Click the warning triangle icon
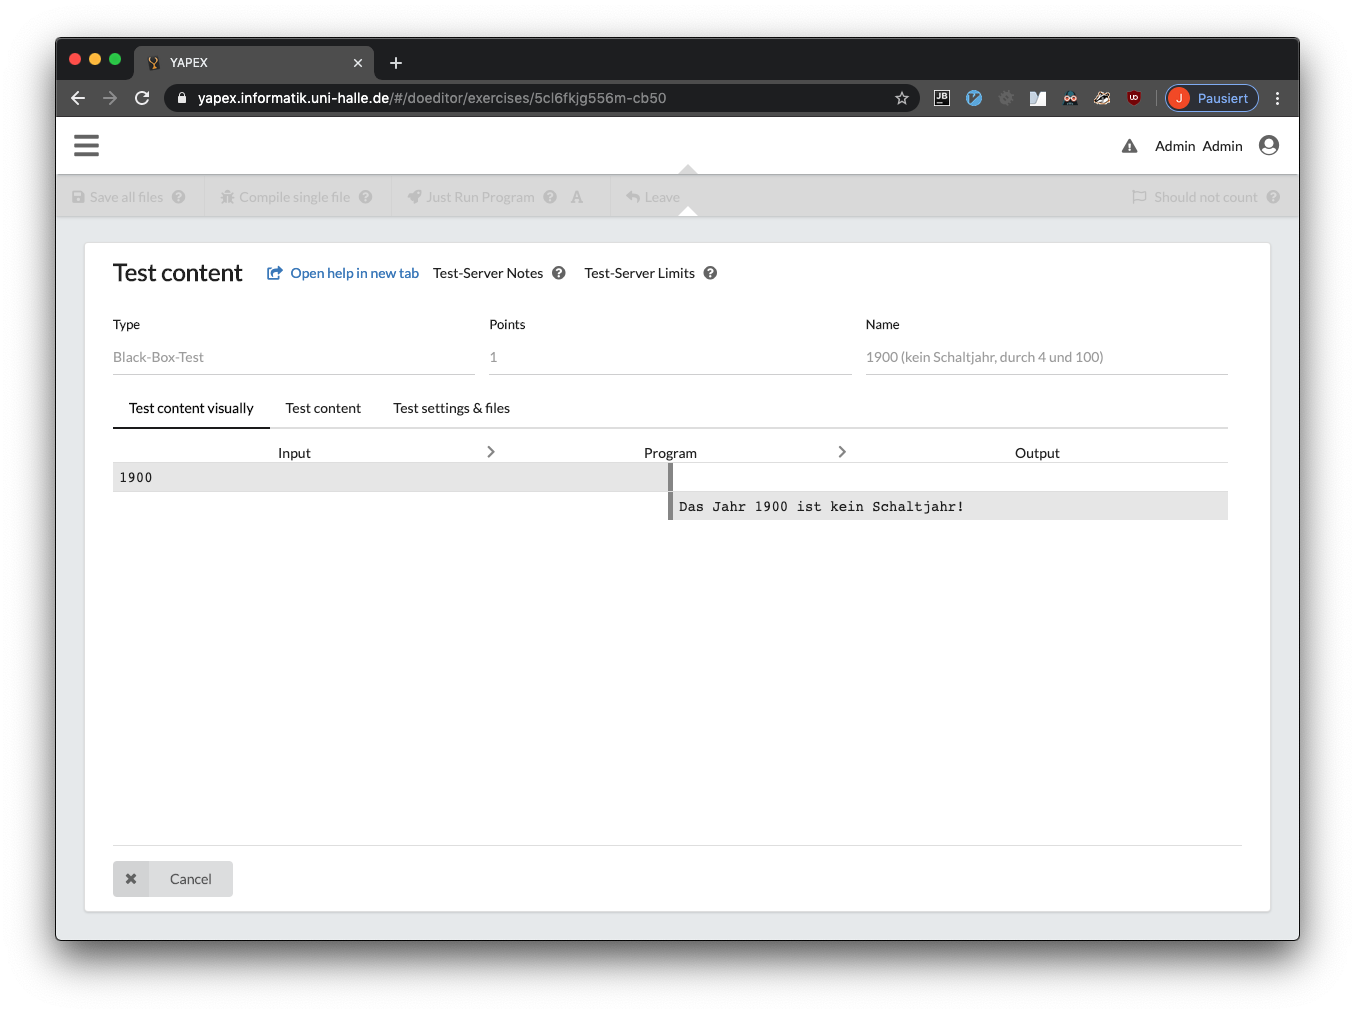Screen dimensions: 1355x1014 (x=1129, y=146)
